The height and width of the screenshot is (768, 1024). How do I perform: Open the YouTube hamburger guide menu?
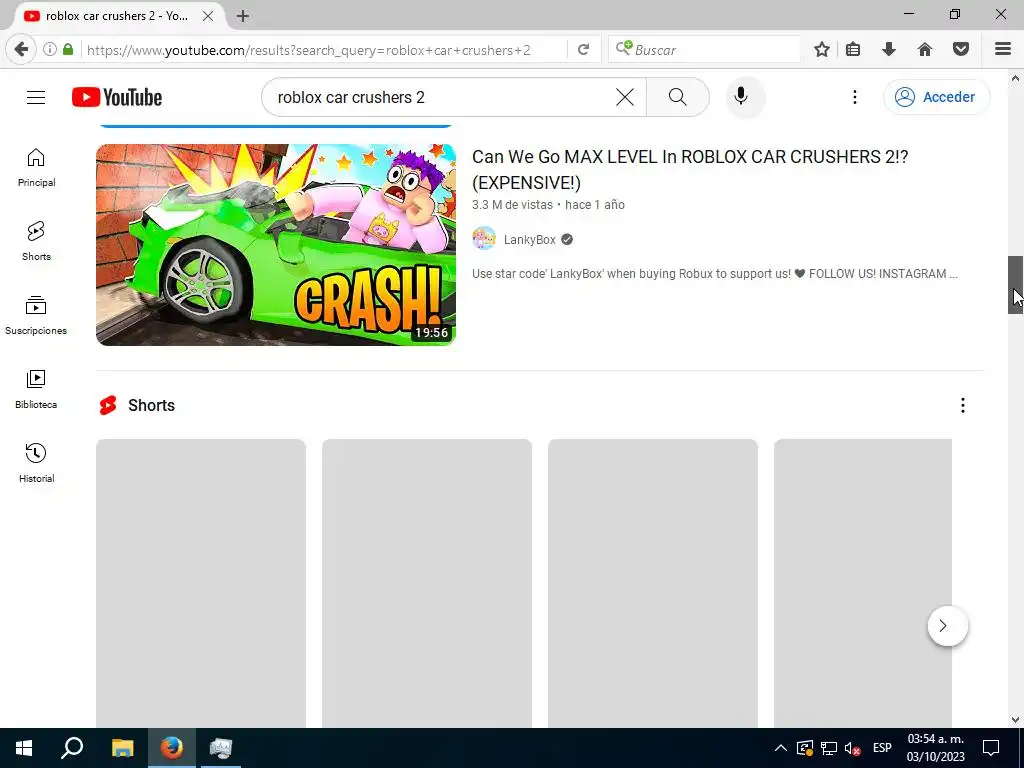coord(36,97)
